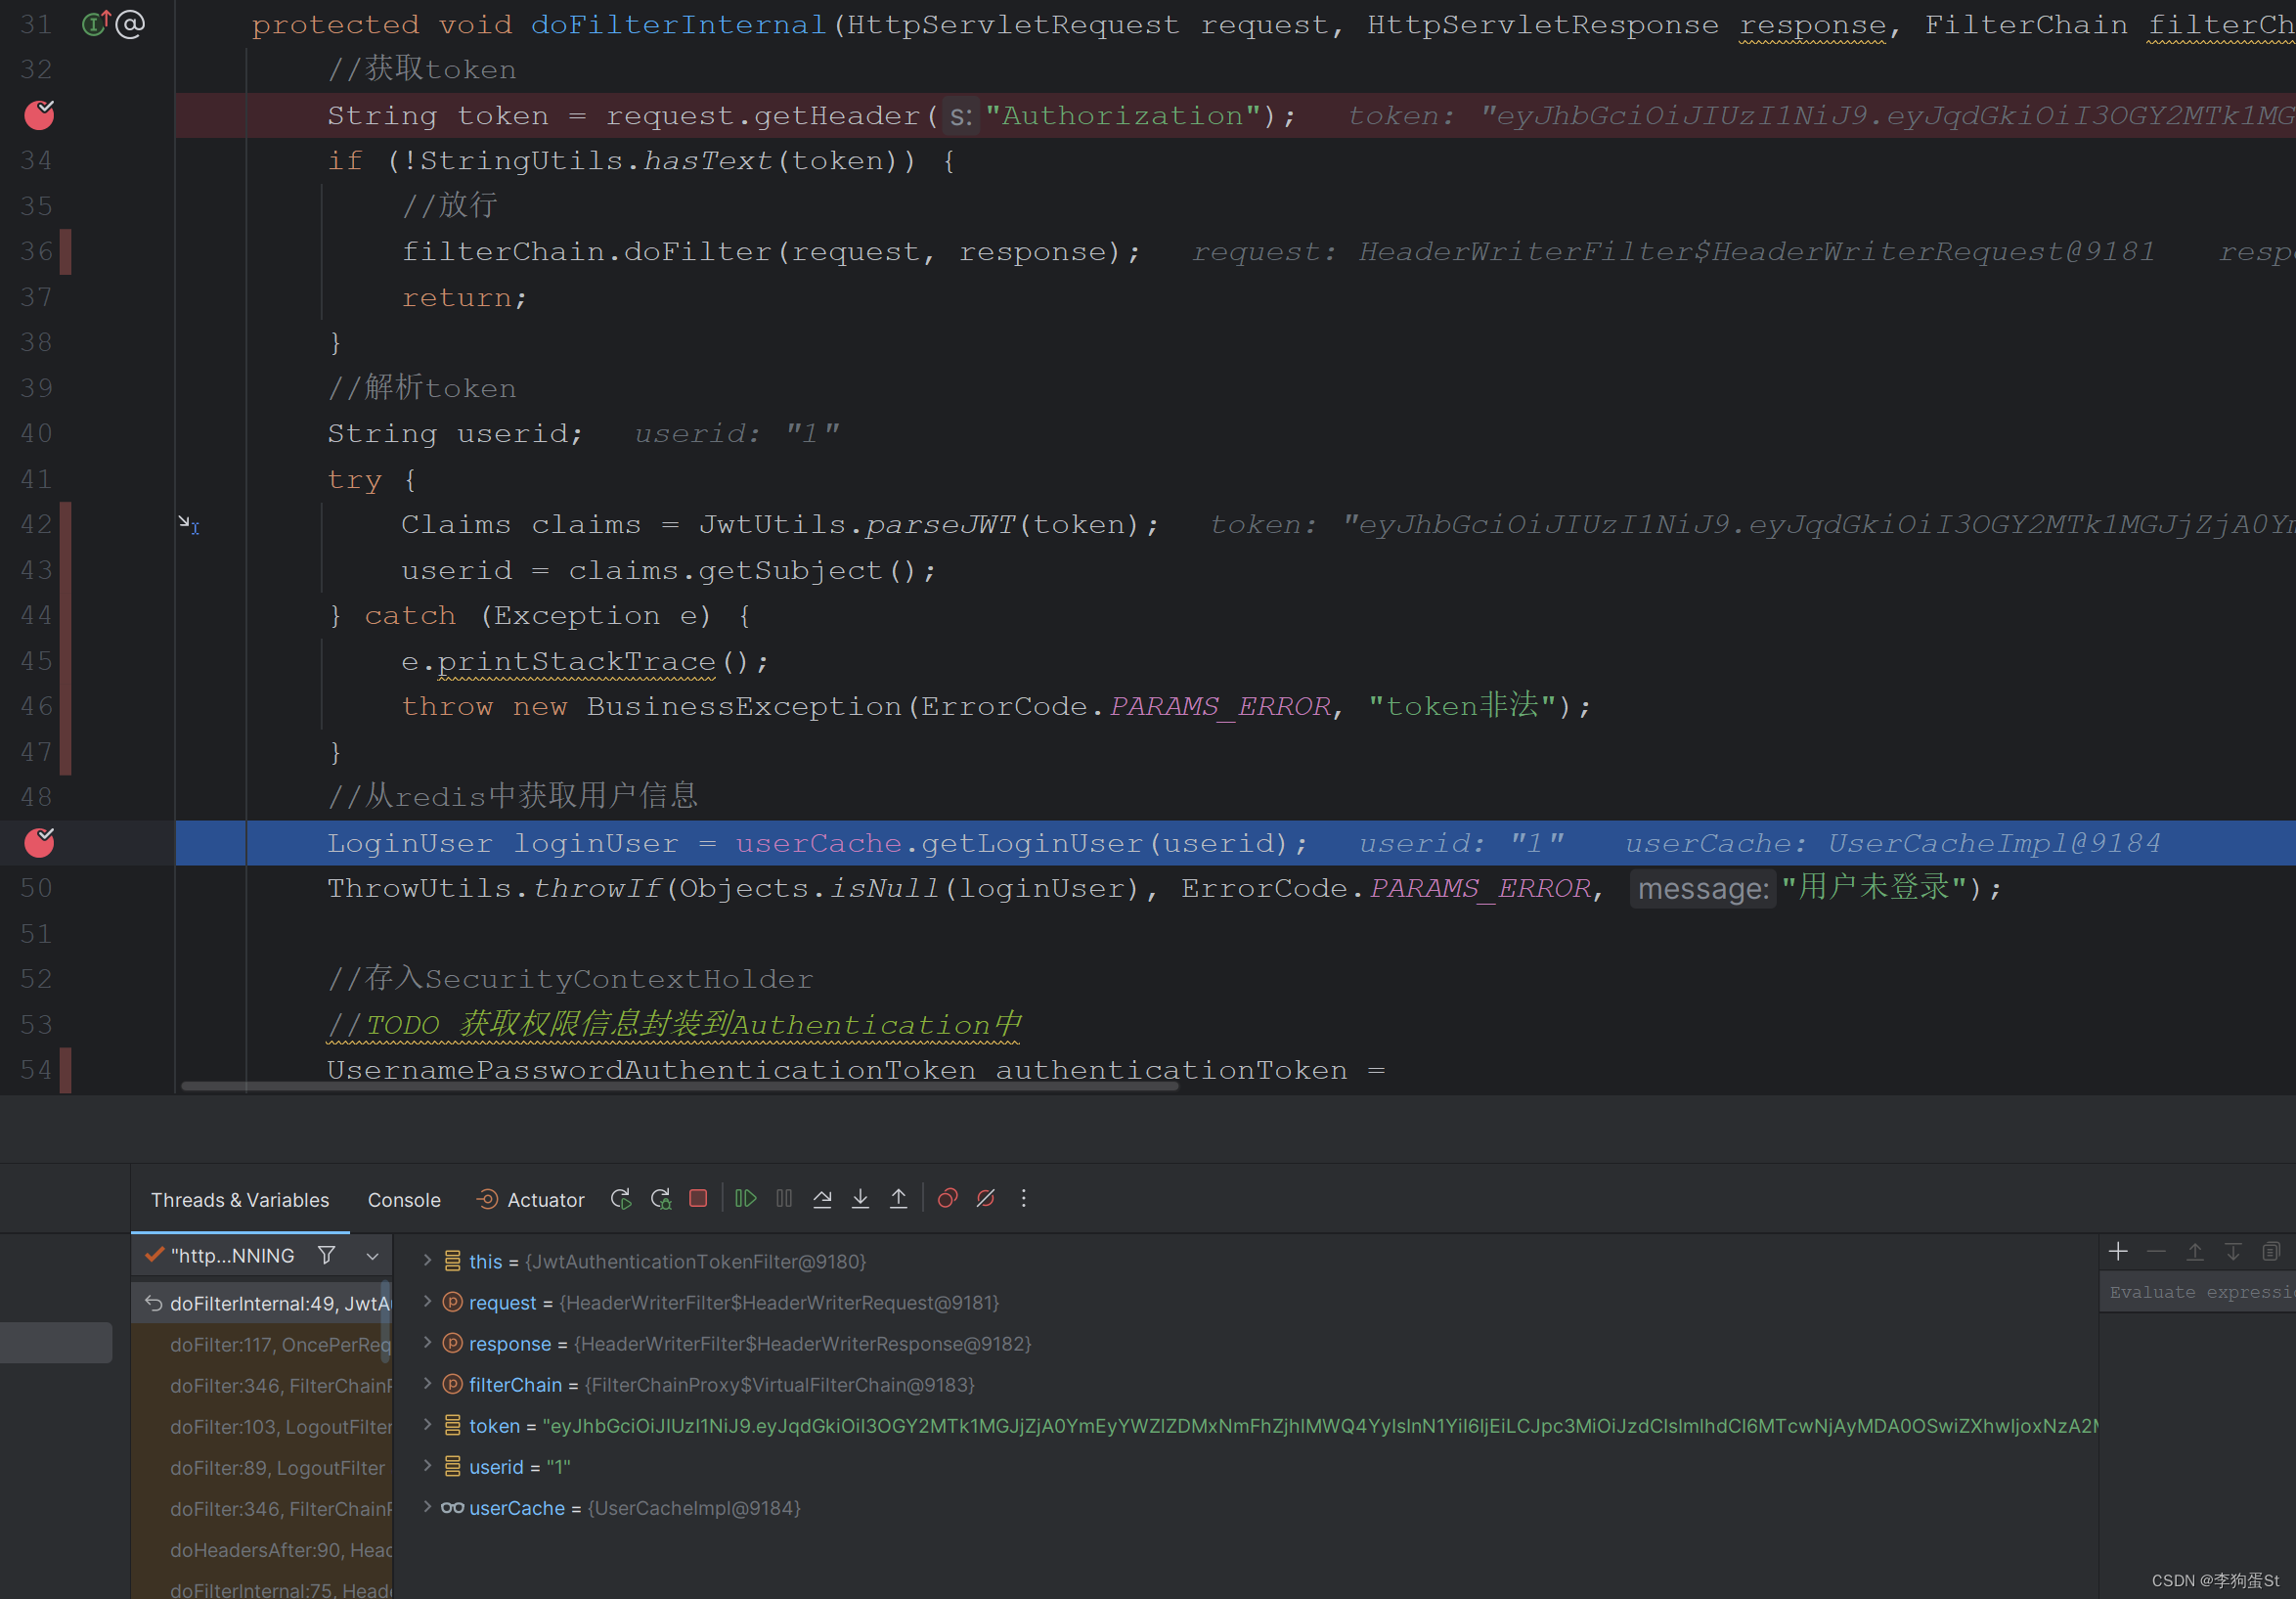Click the override gutter icon on line 31
2296x1599 pixels.
point(95,23)
